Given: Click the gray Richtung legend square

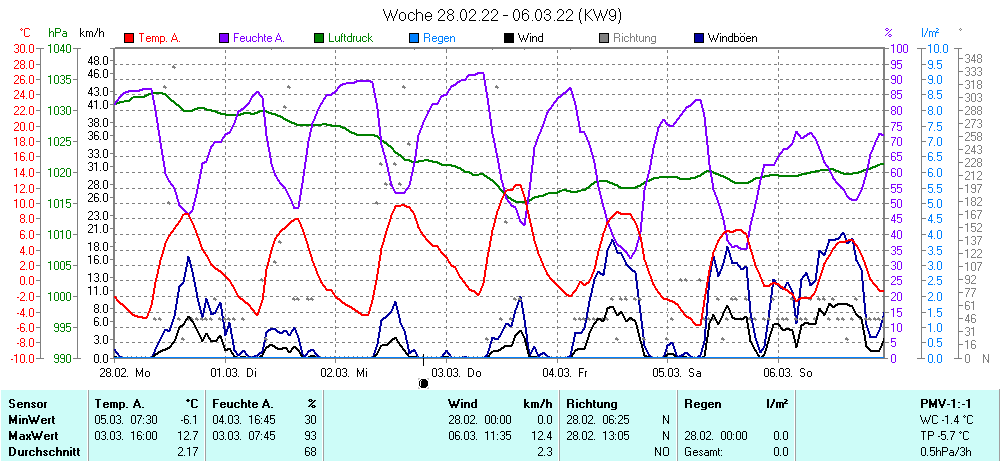Looking at the screenshot, I should click(x=604, y=39).
